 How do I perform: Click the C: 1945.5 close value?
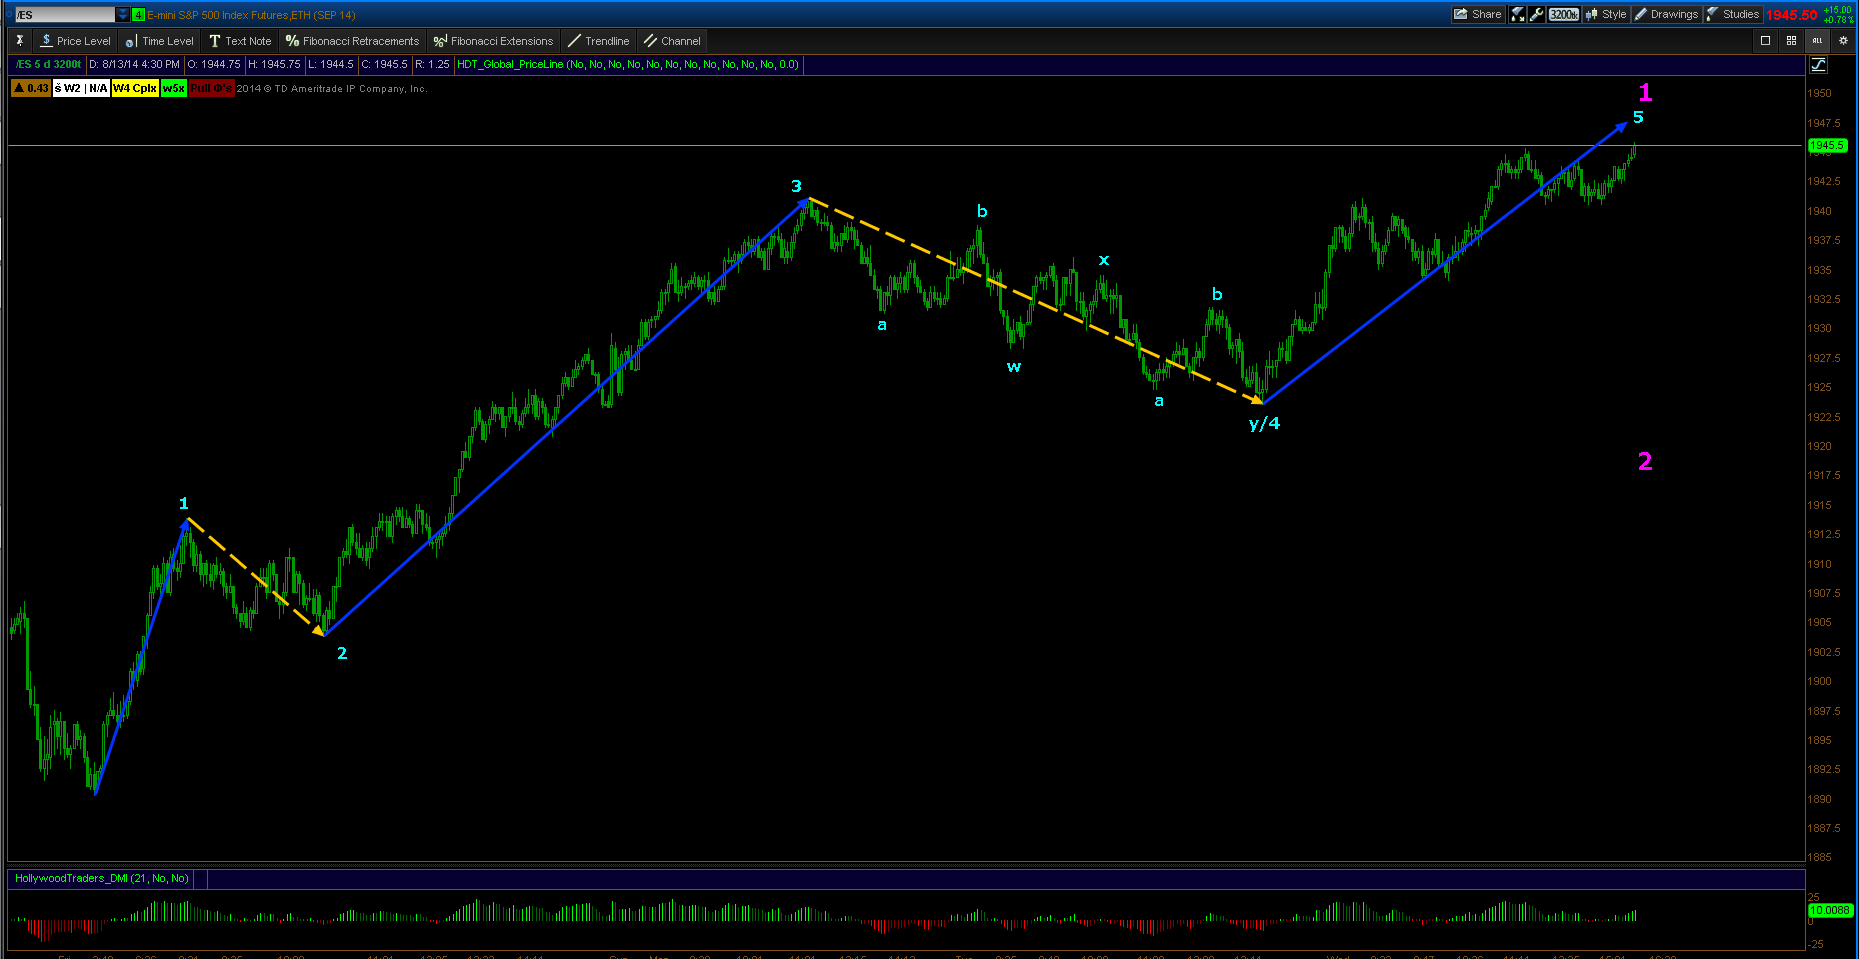(385, 64)
